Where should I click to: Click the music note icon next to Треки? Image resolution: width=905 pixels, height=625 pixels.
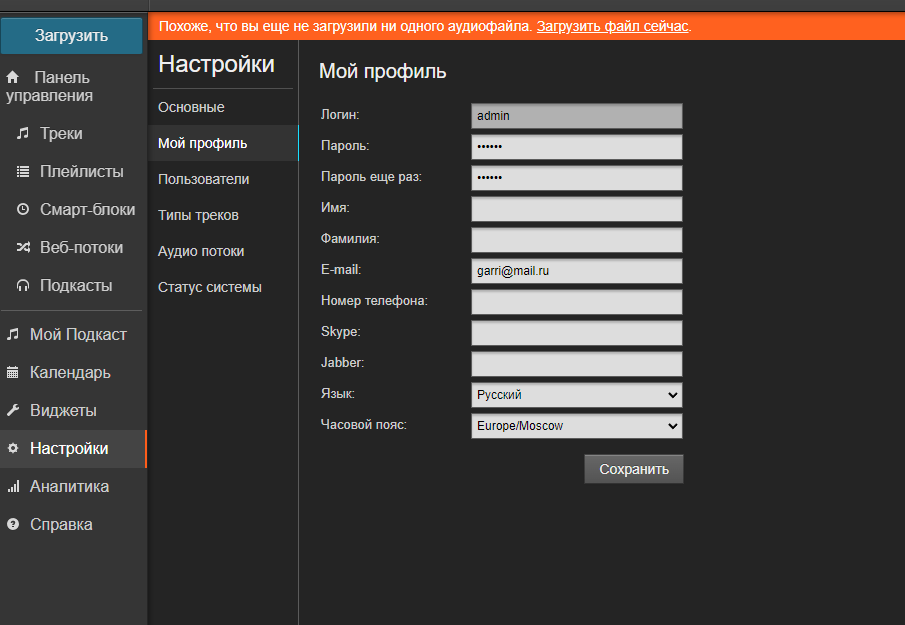click(23, 133)
